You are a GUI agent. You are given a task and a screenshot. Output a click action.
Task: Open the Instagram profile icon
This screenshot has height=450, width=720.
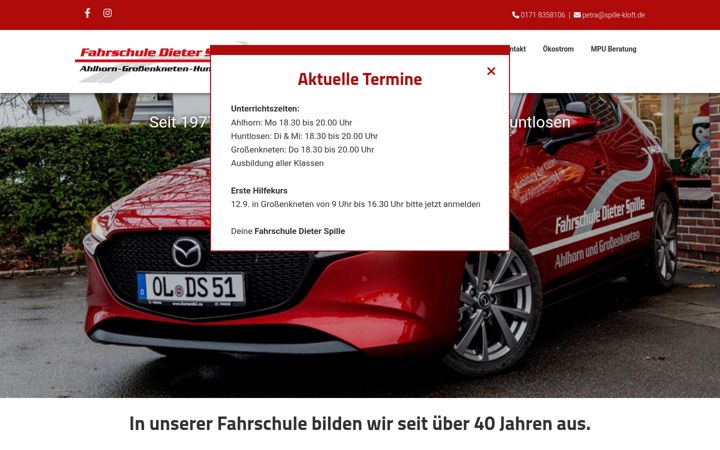(x=107, y=13)
